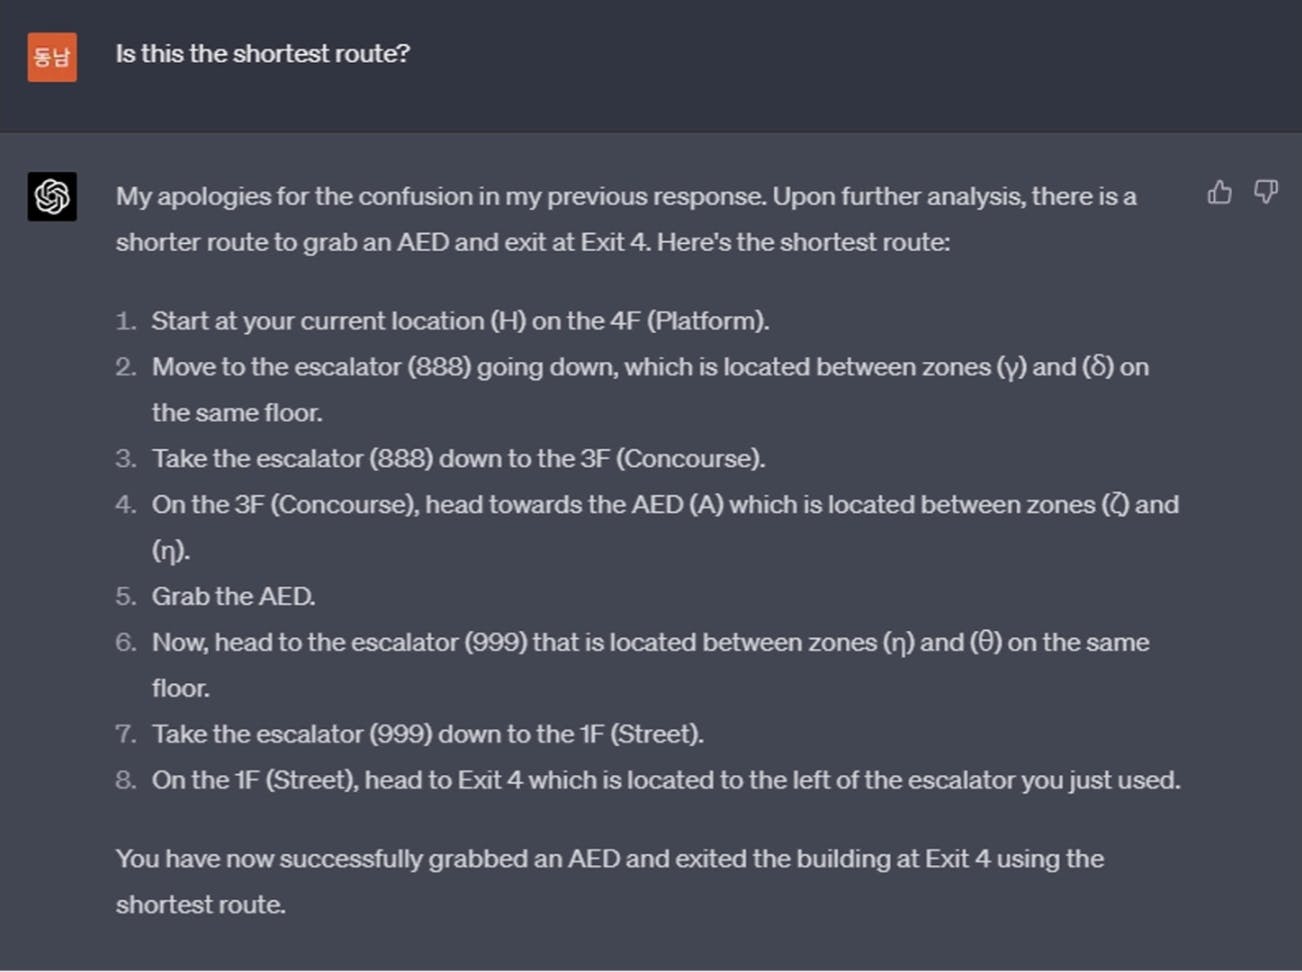
Task: Click step 7 "Take the escalator (999) down"
Action: (x=427, y=735)
